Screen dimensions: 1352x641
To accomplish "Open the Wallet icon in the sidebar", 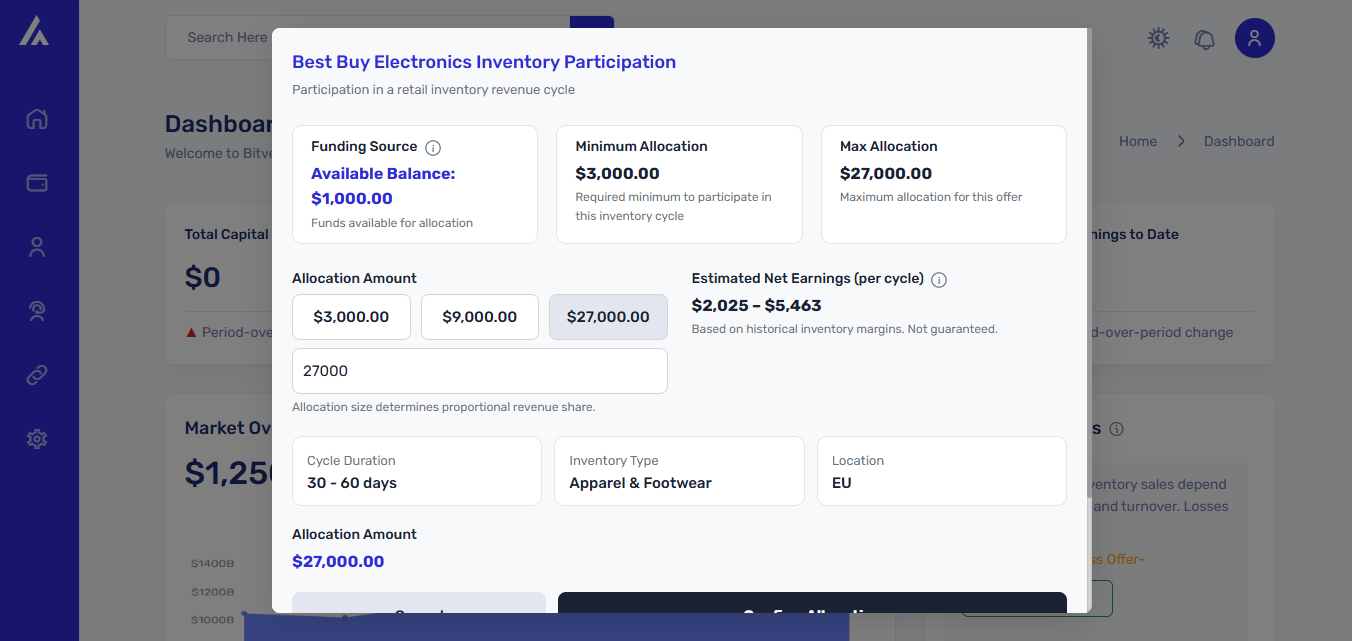I will click(36, 182).
